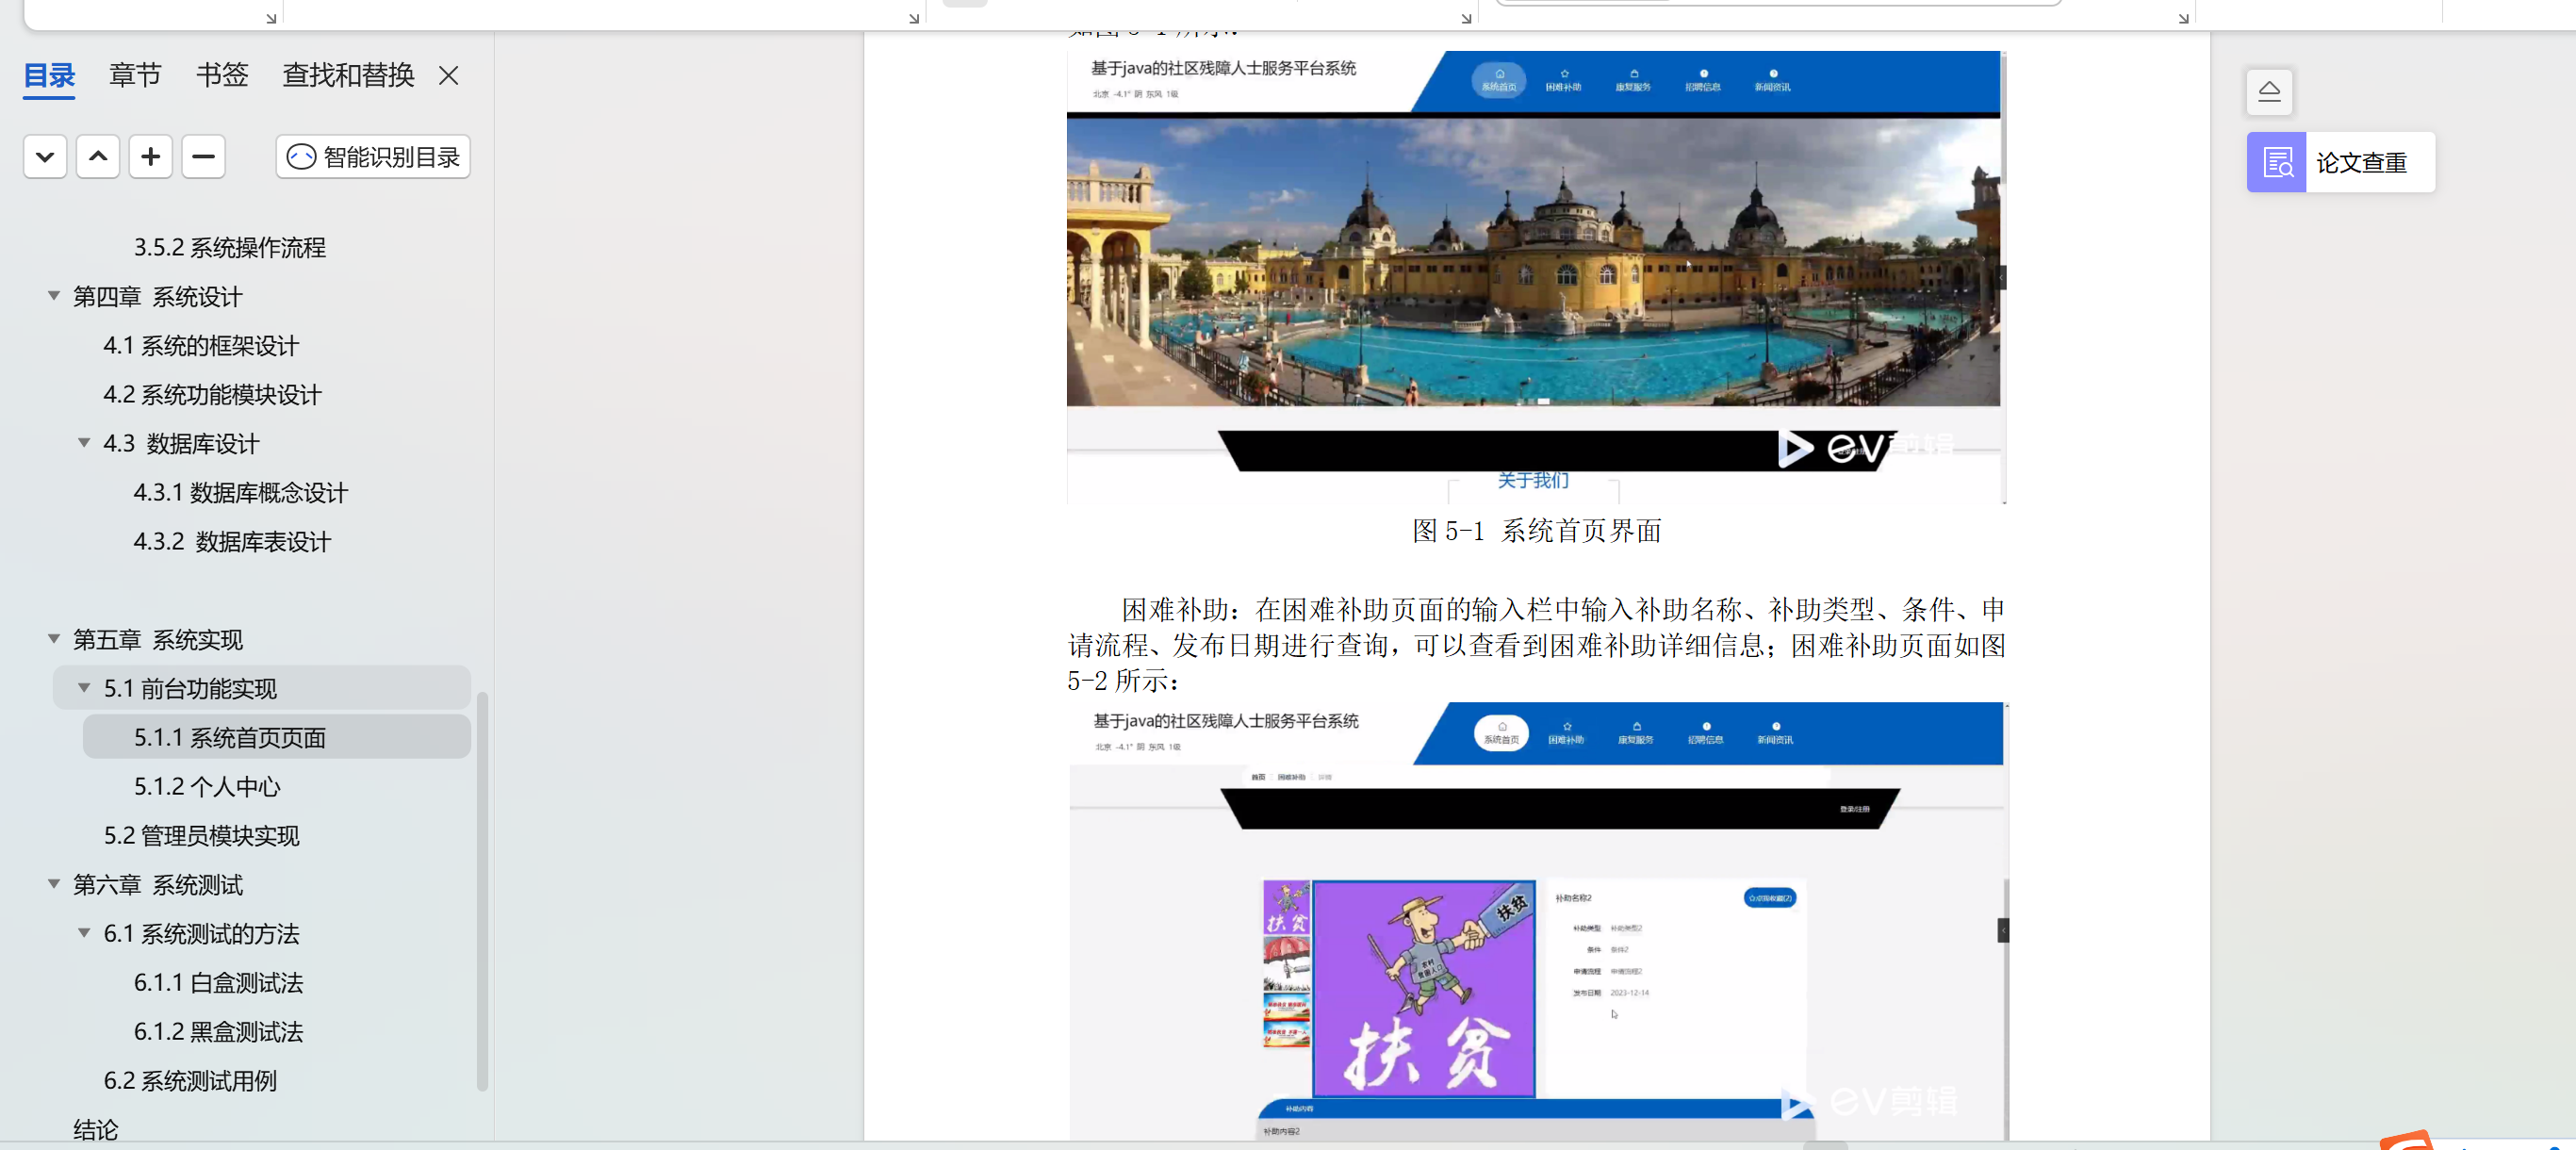Collapse the 5.1 前台功能实现 arrow
The height and width of the screenshot is (1150, 2576).
(84, 688)
